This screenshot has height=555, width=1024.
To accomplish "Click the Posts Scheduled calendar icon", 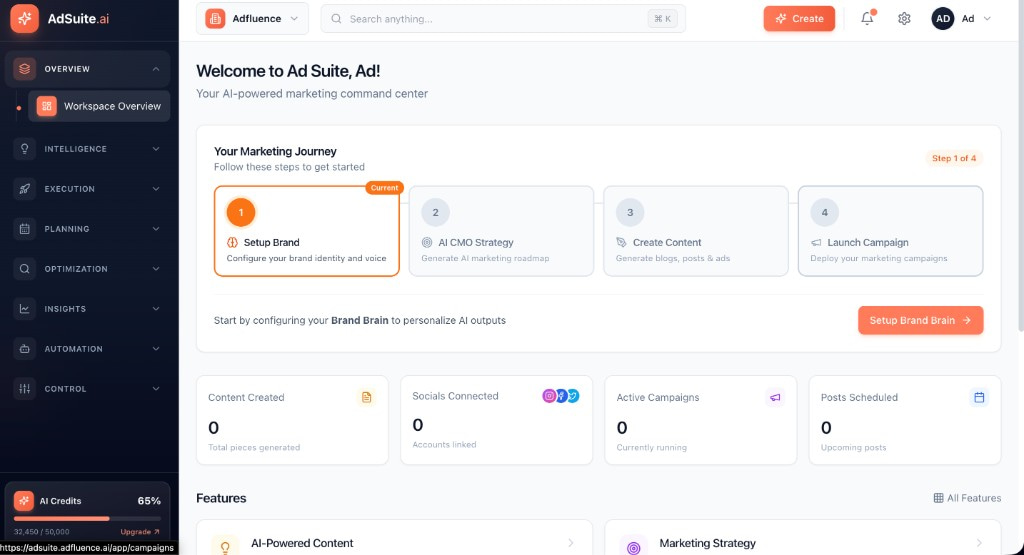I will click(x=979, y=397).
